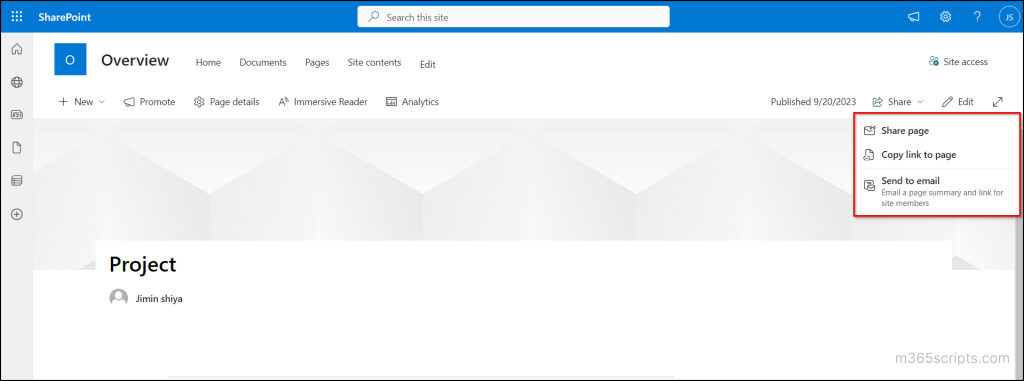This screenshot has height=381, width=1024.
Task: Open the My files icon in left rail
Action: click(x=17, y=148)
